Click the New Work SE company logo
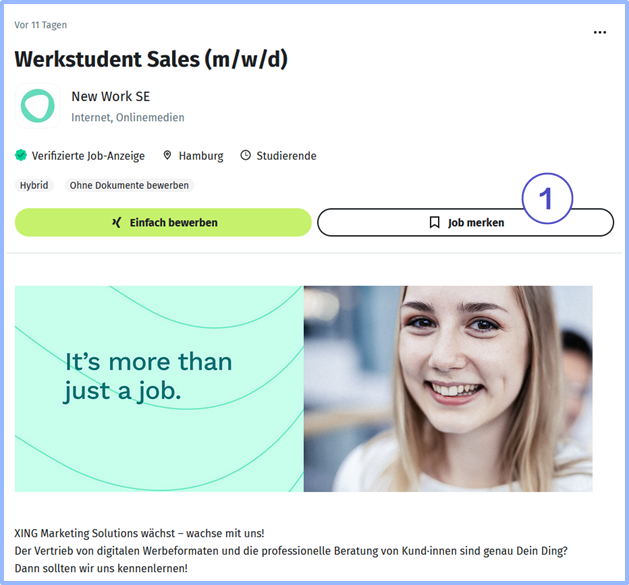 tap(38, 106)
